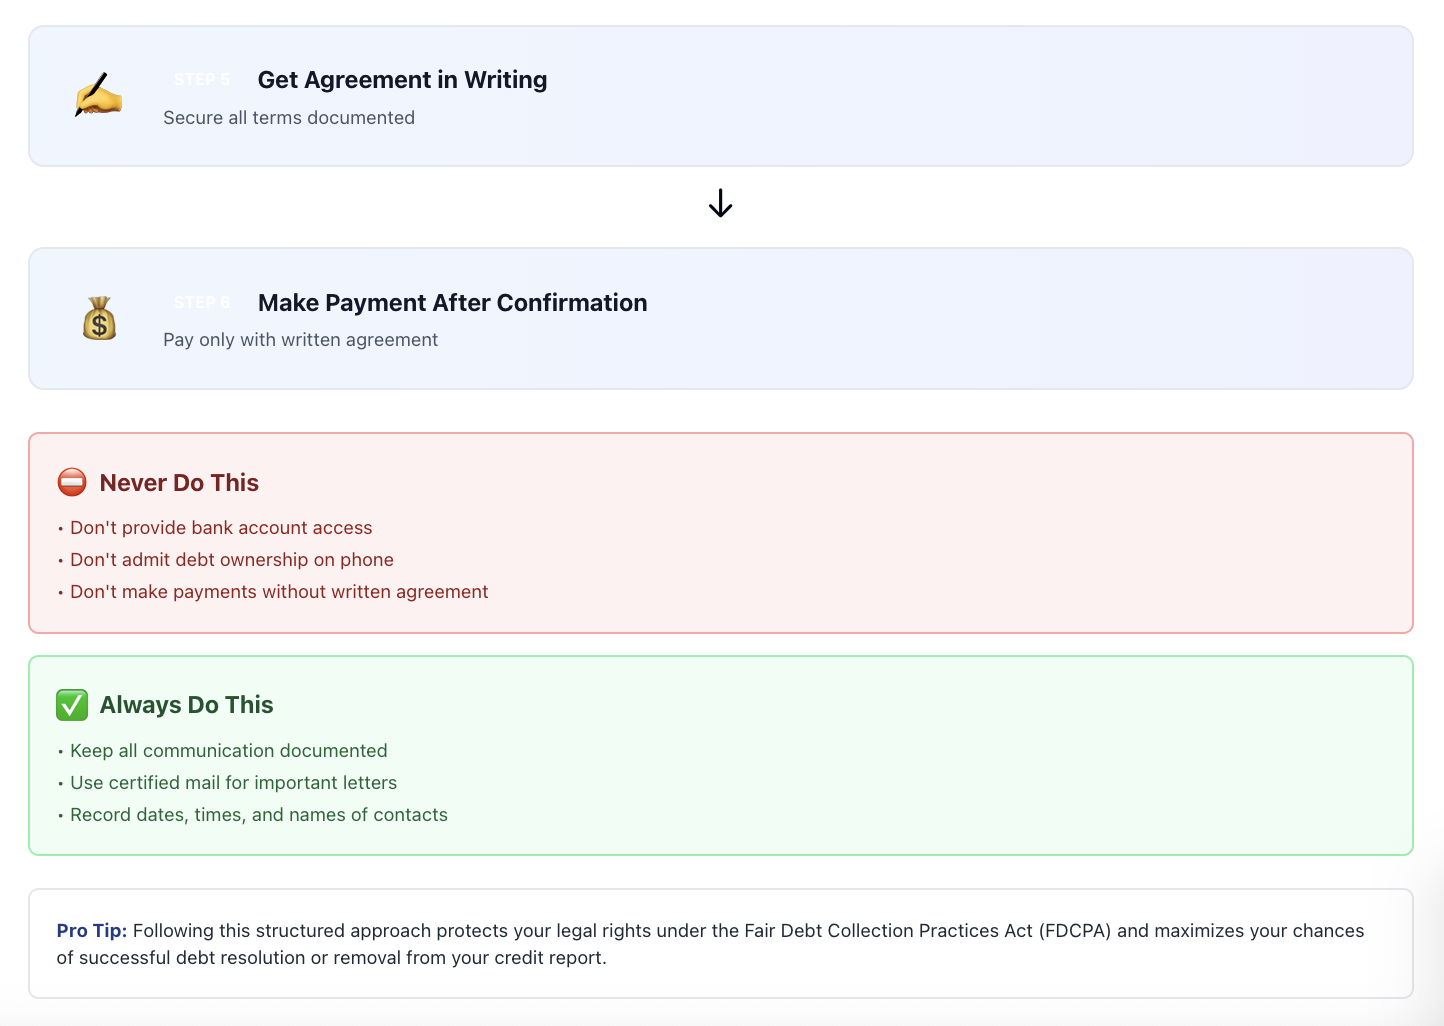The width and height of the screenshot is (1444, 1026).
Task: Click Don't admit debt ownership on phone
Action: pos(232,560)
